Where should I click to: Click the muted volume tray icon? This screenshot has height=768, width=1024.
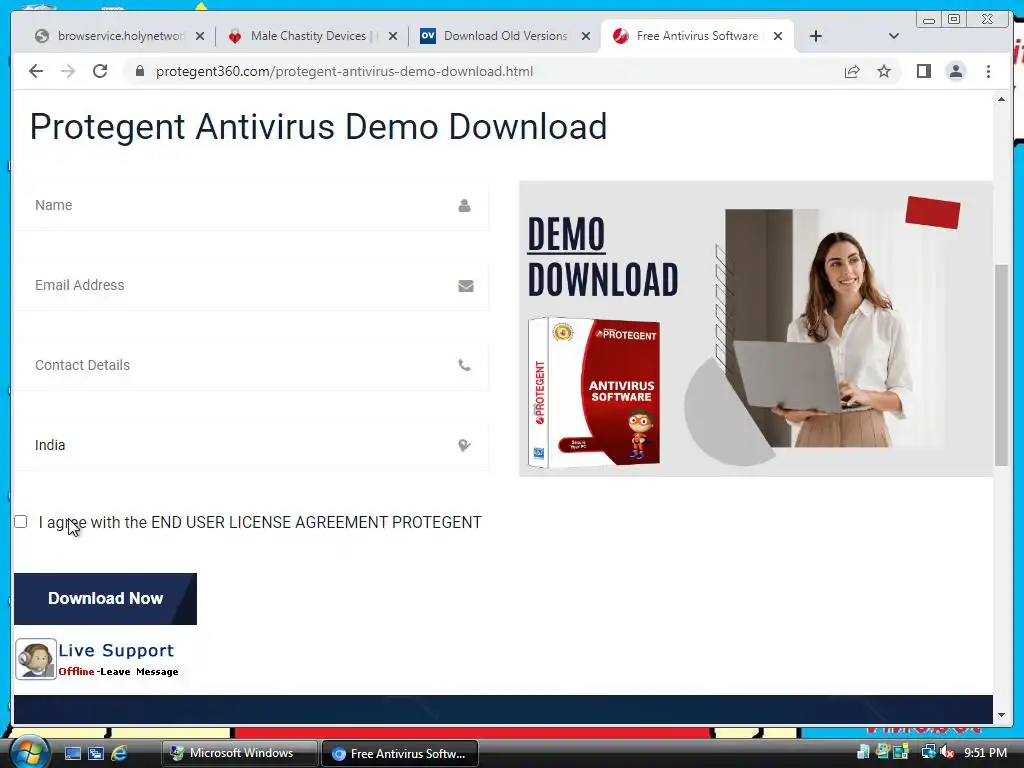click(x=947, y=753)
